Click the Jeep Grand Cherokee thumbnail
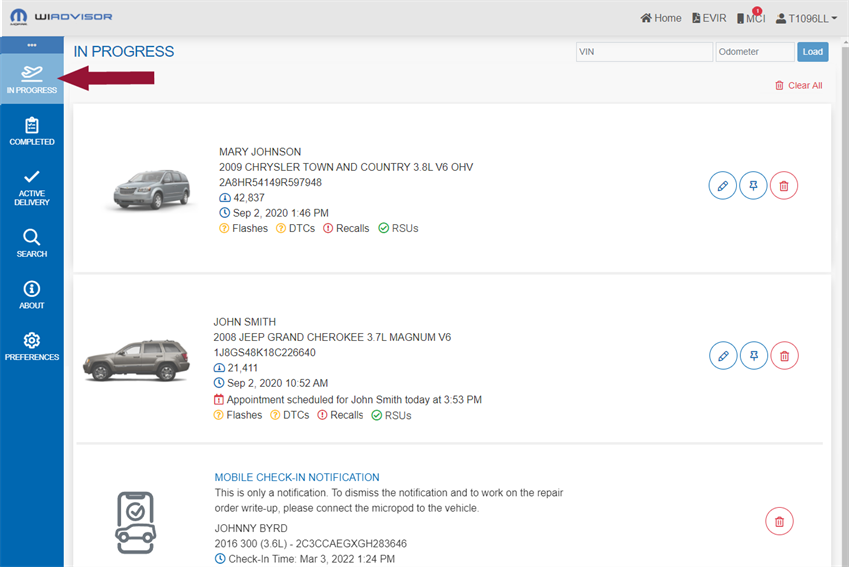Viewport: 849px width, 567px height. [136, 360]
